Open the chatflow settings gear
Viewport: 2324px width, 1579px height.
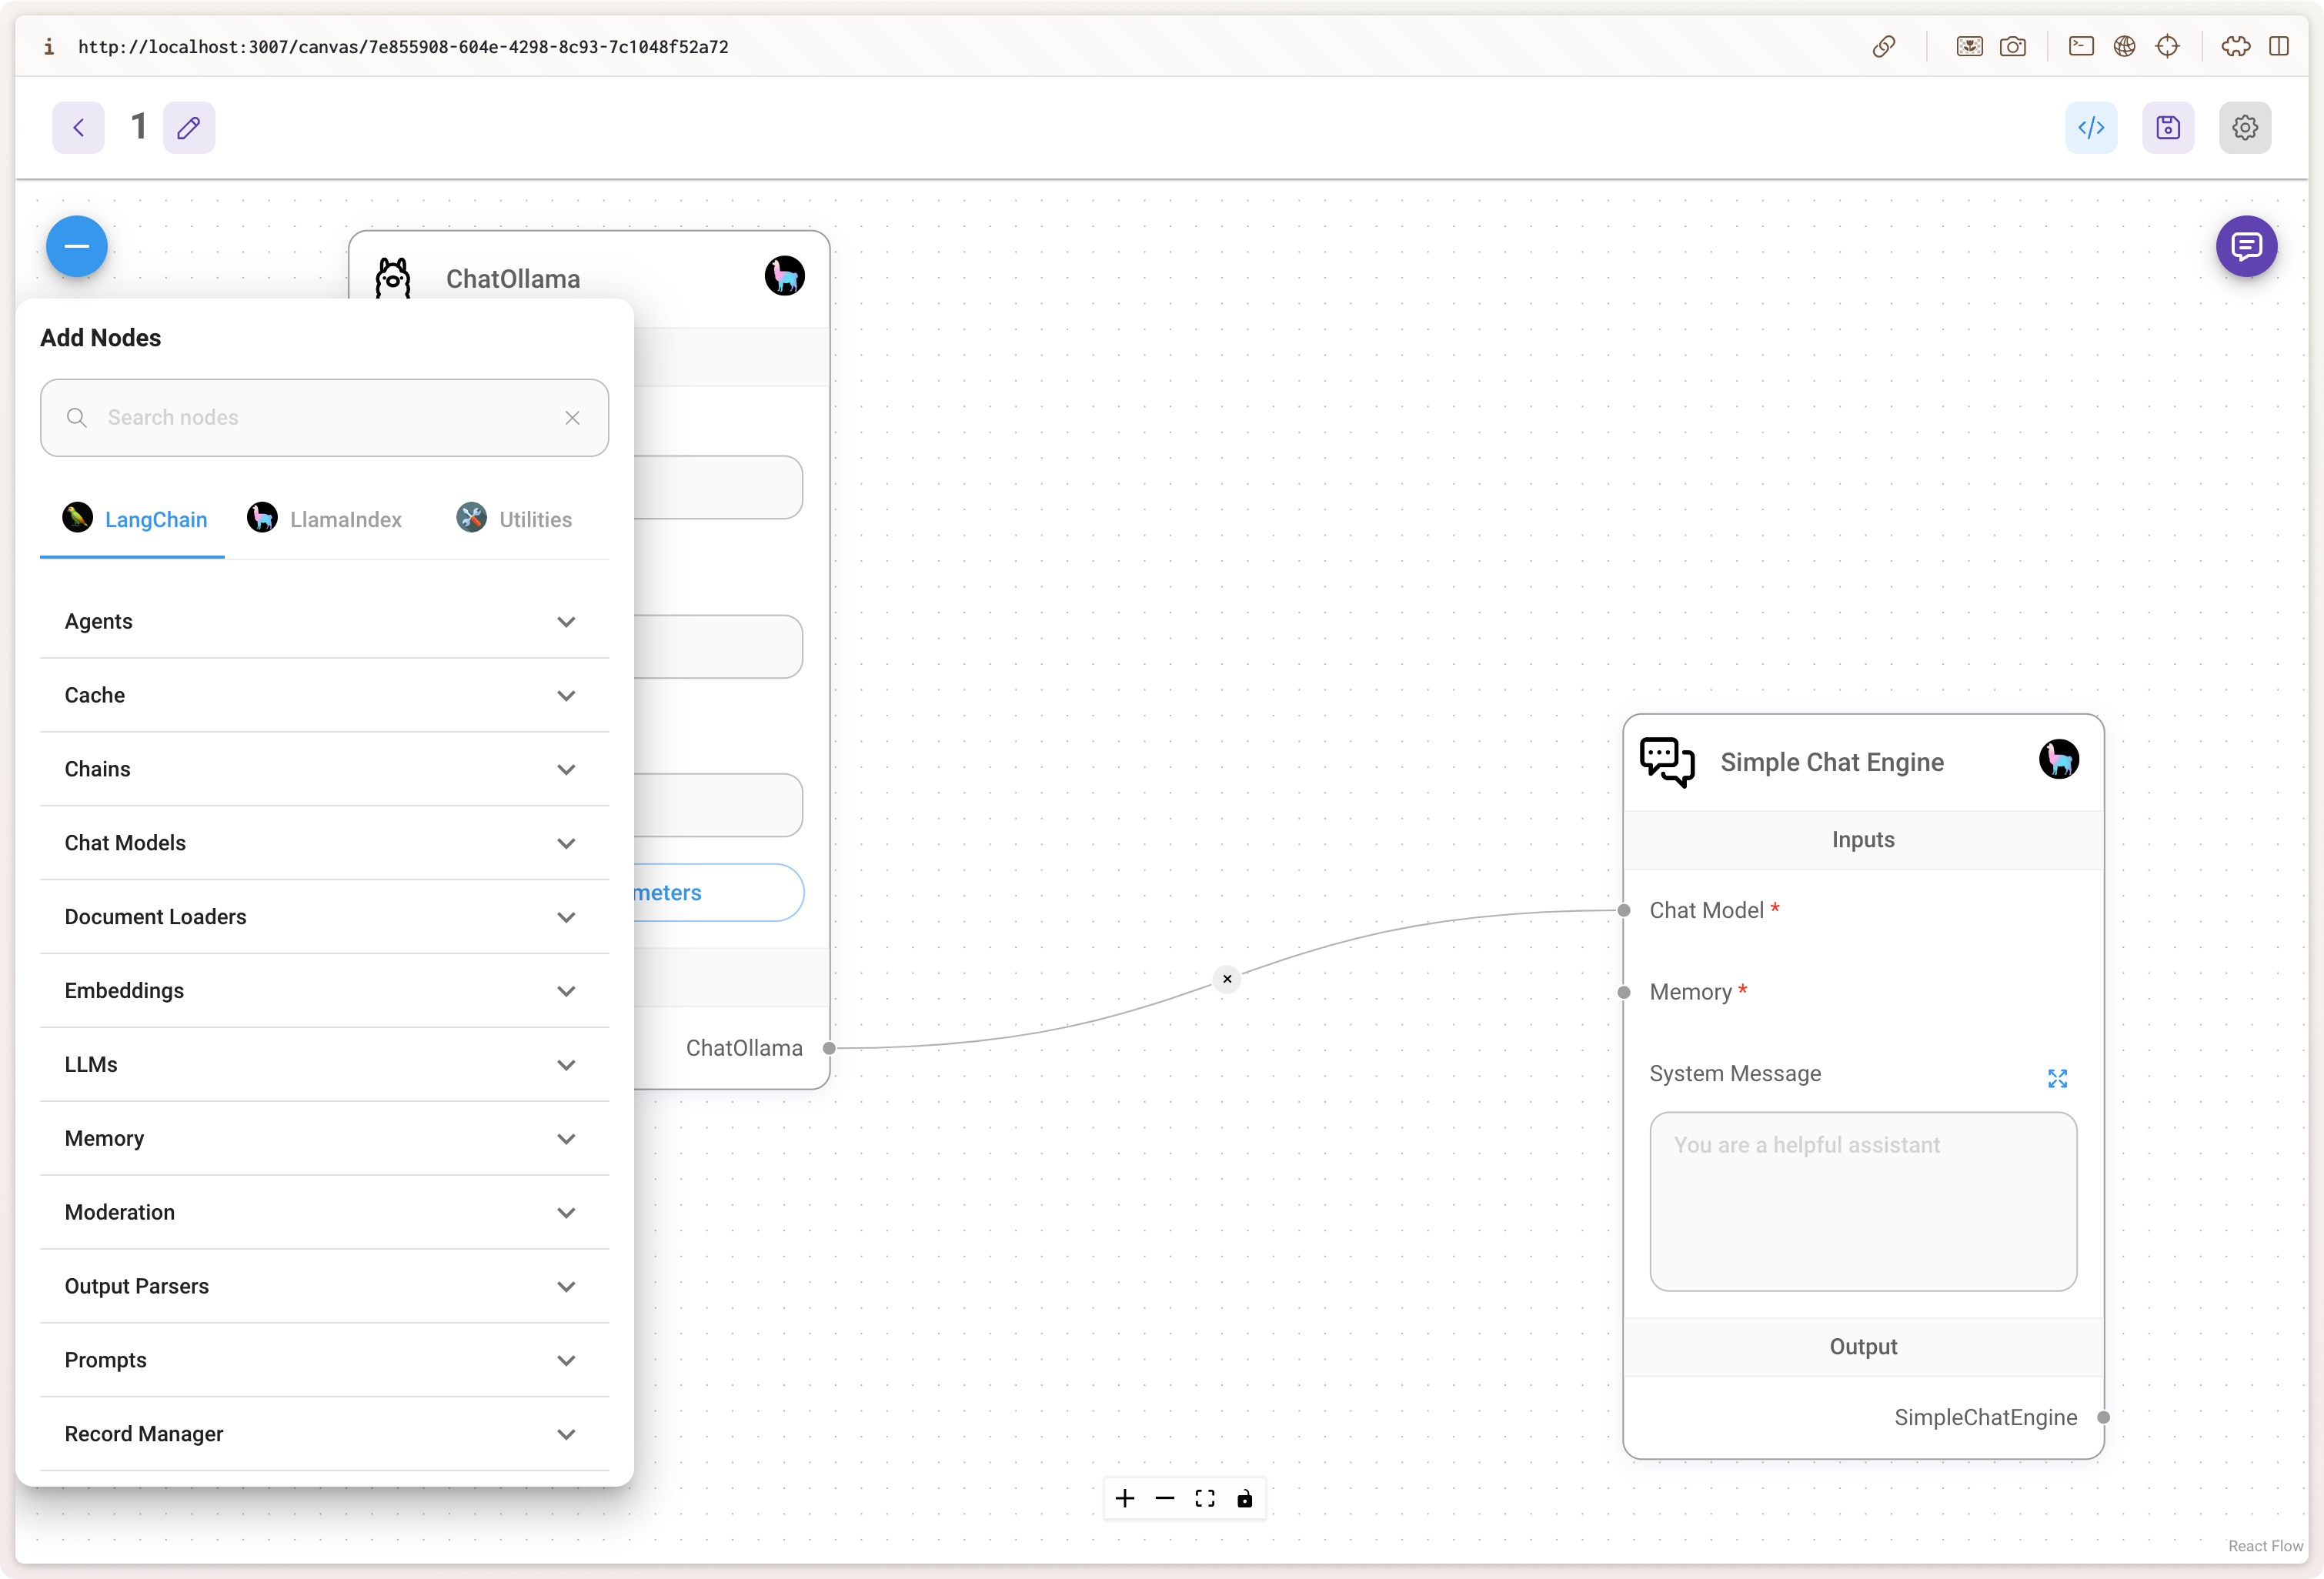pyautogui.click(x=2244, y=127)
